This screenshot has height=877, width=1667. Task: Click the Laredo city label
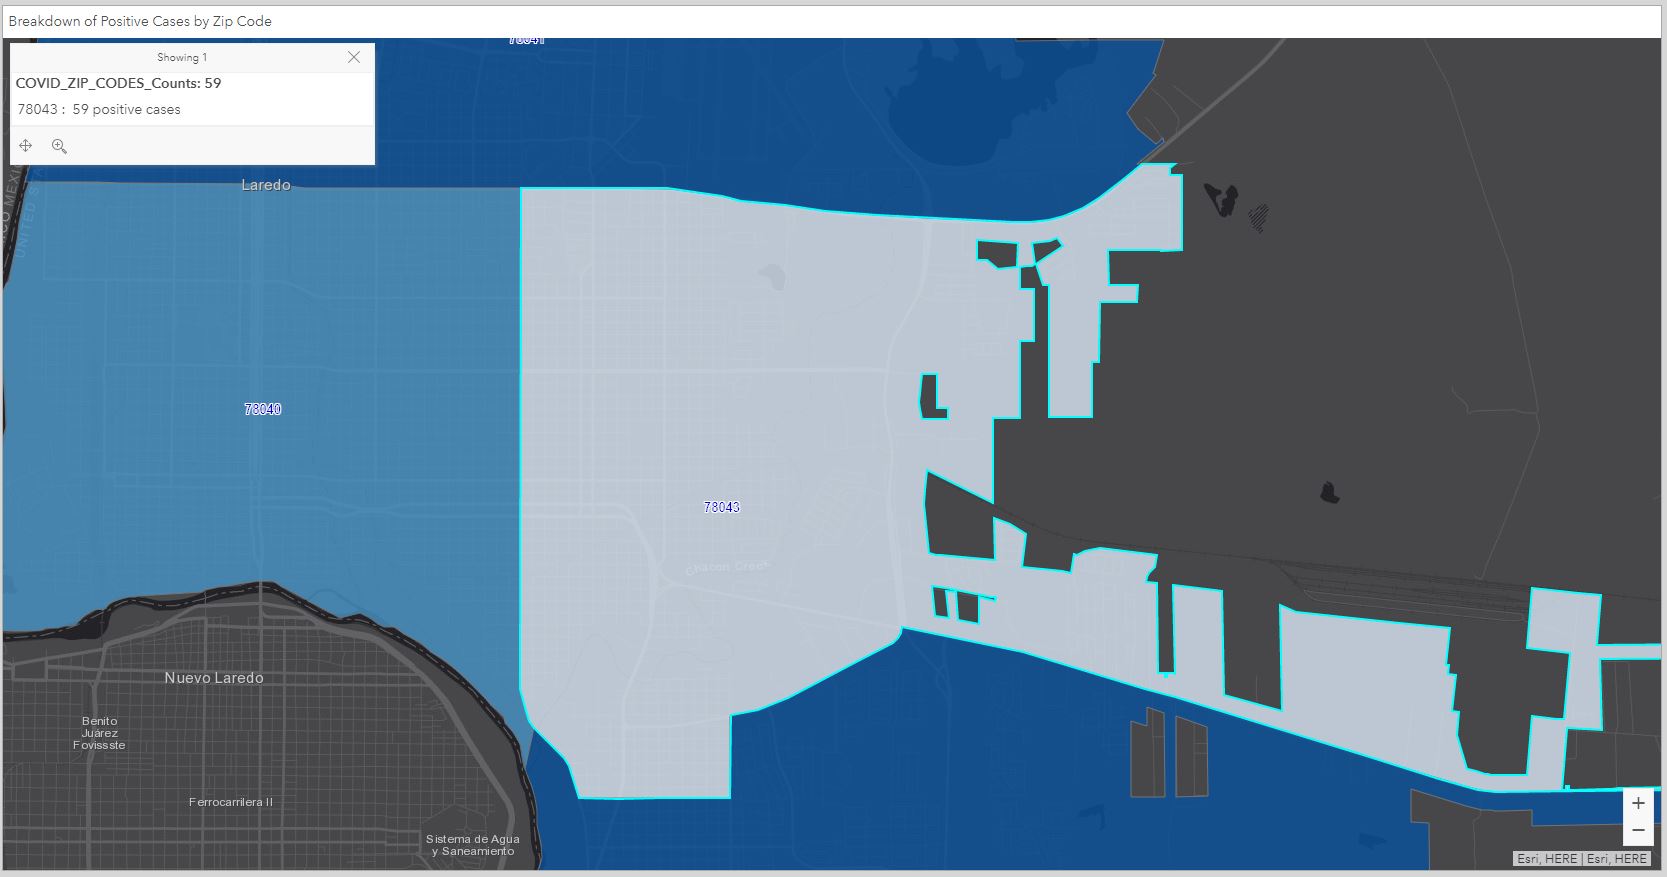tap(265, 185)
